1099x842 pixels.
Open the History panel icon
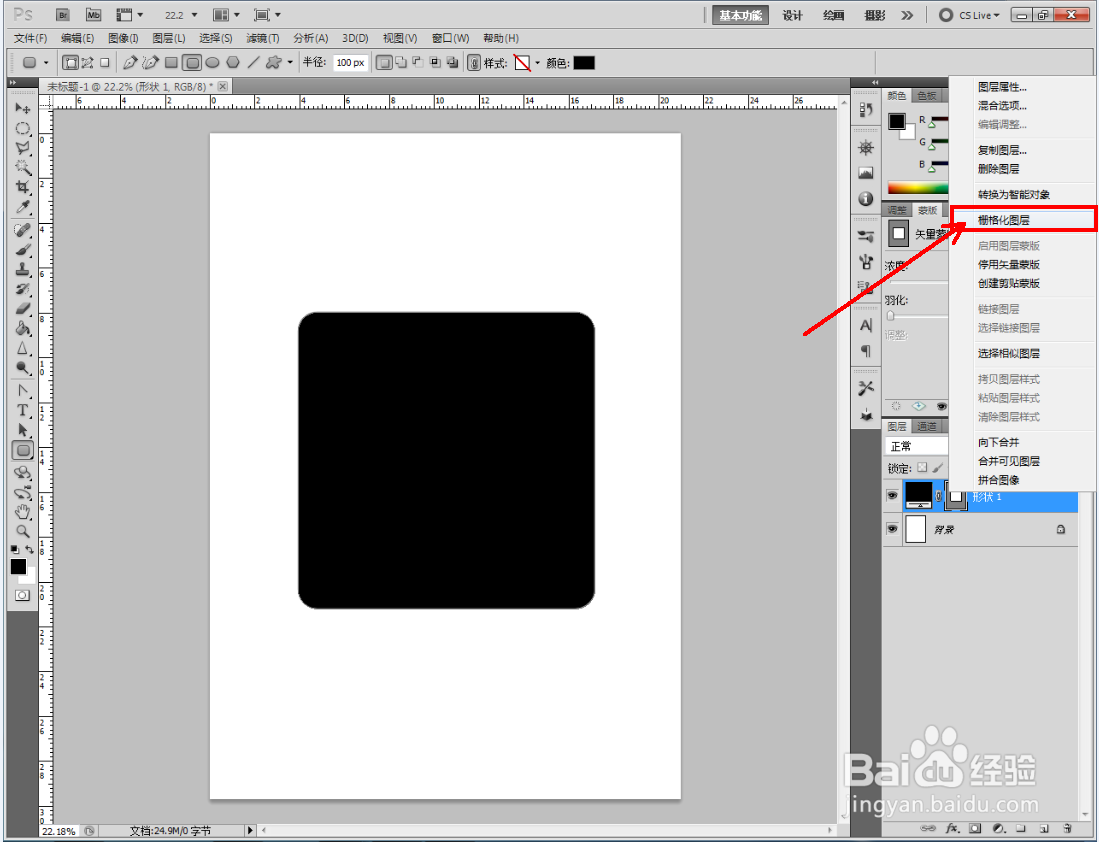866,110
